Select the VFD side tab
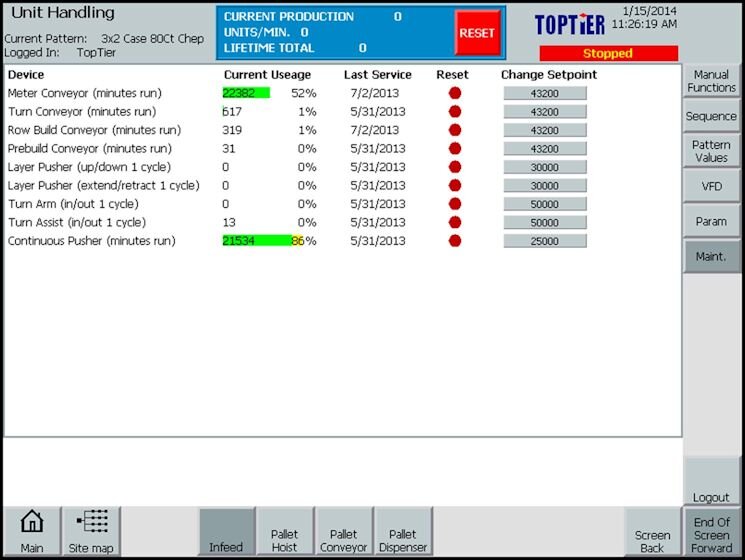 point(711,186)
